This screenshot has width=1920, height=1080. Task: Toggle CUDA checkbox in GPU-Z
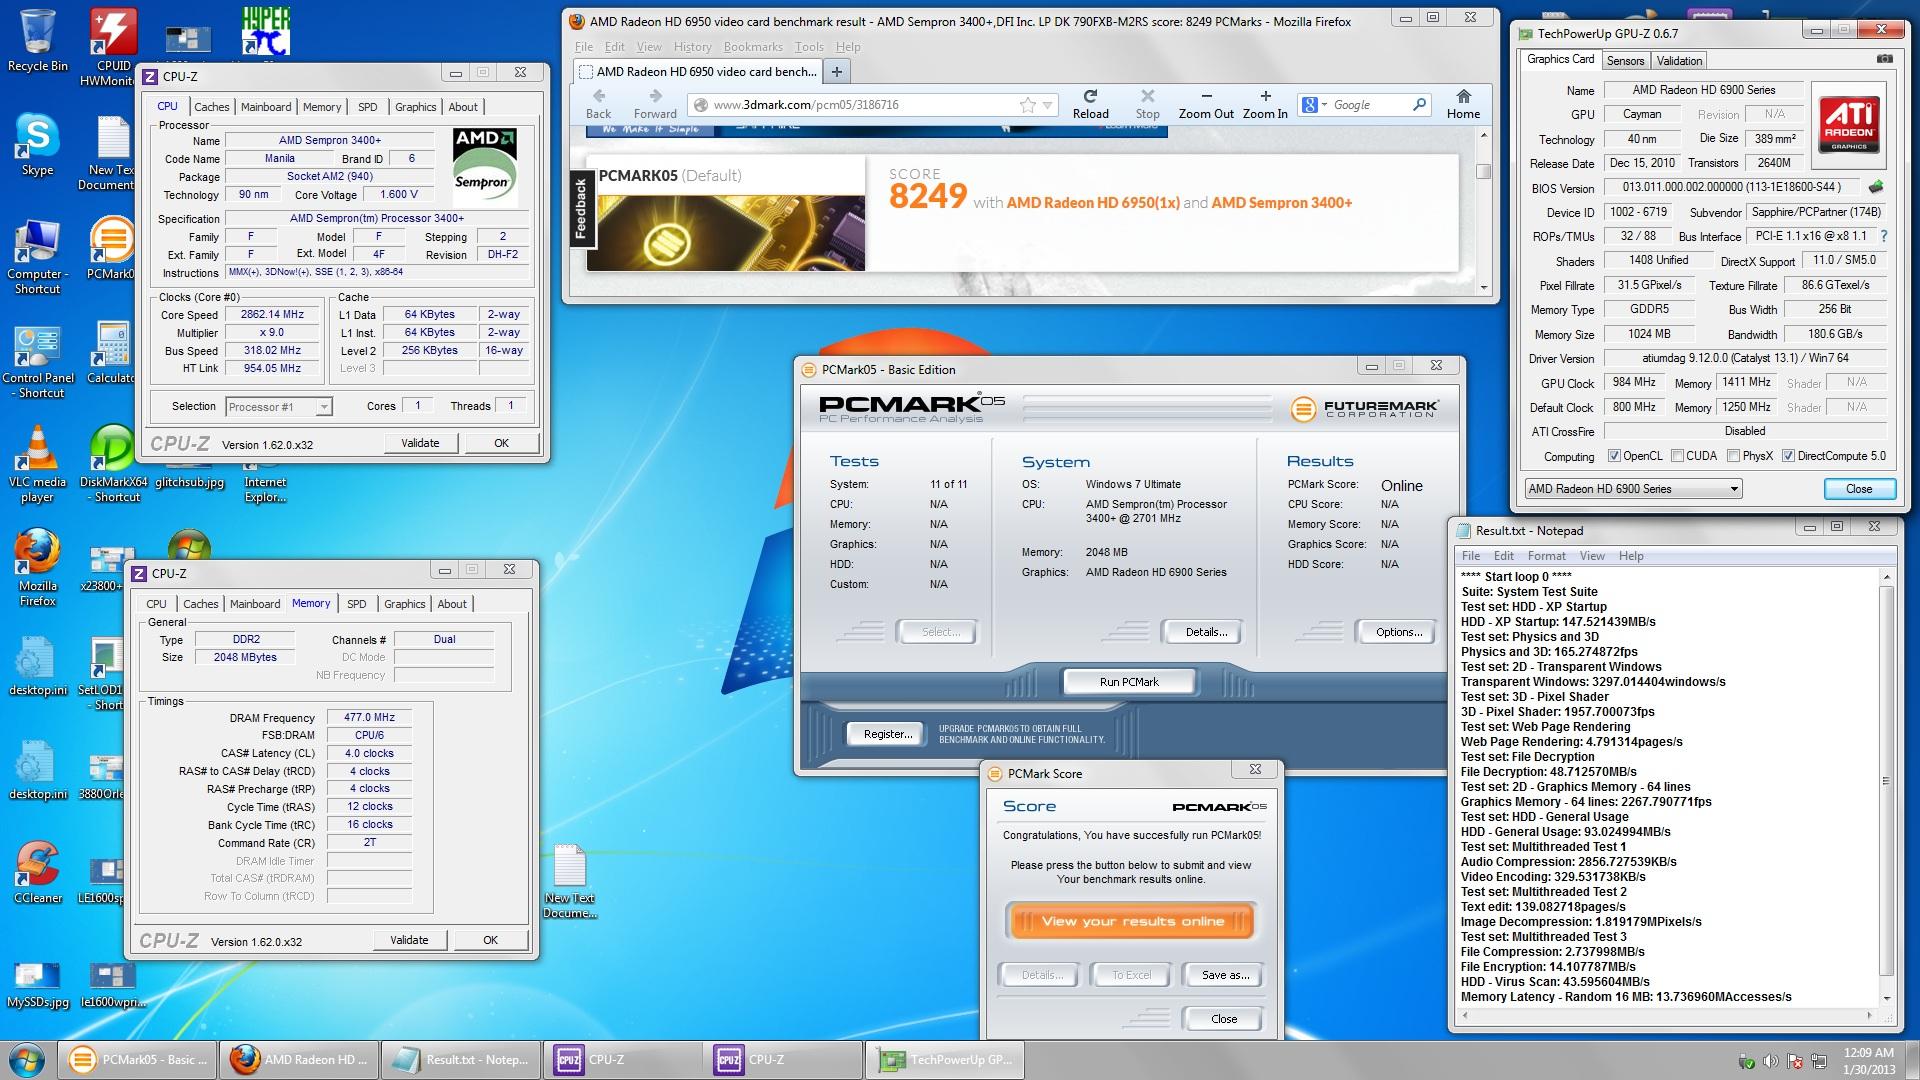1677,456
